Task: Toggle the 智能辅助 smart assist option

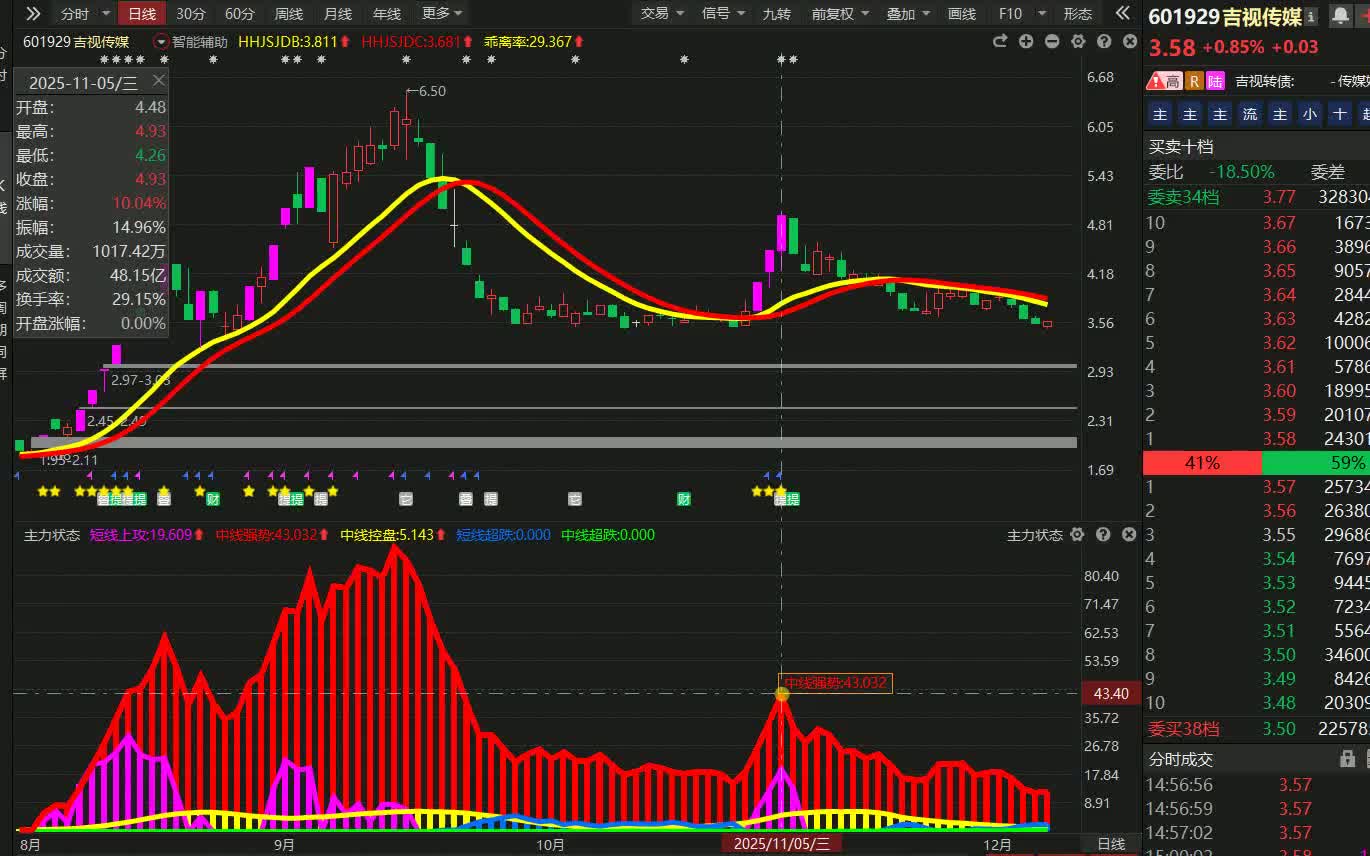Action: tap(190, 42)
